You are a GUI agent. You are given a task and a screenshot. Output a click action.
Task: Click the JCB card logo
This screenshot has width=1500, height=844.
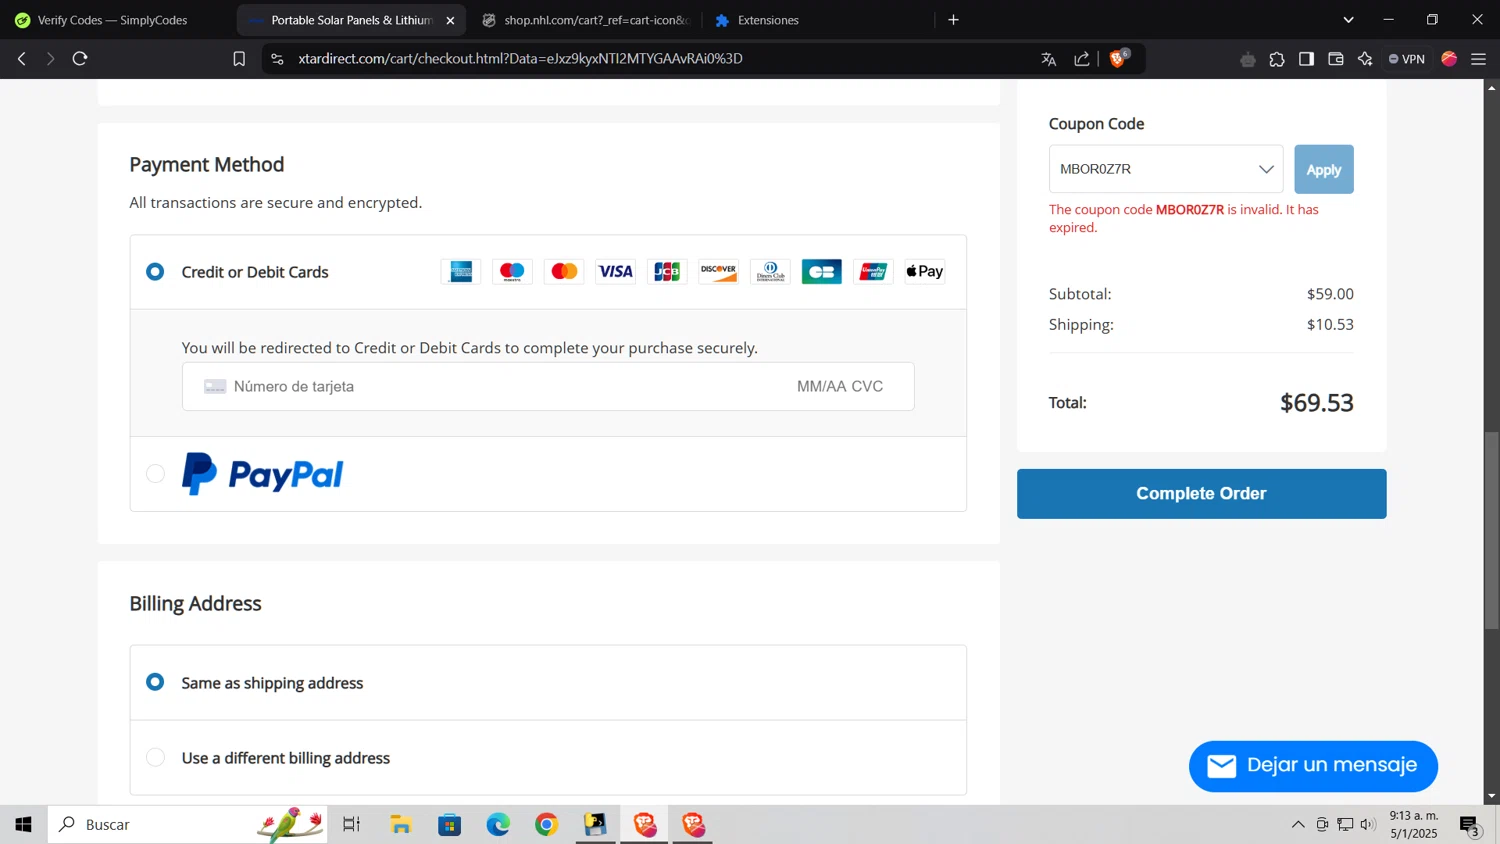[667, 272]
